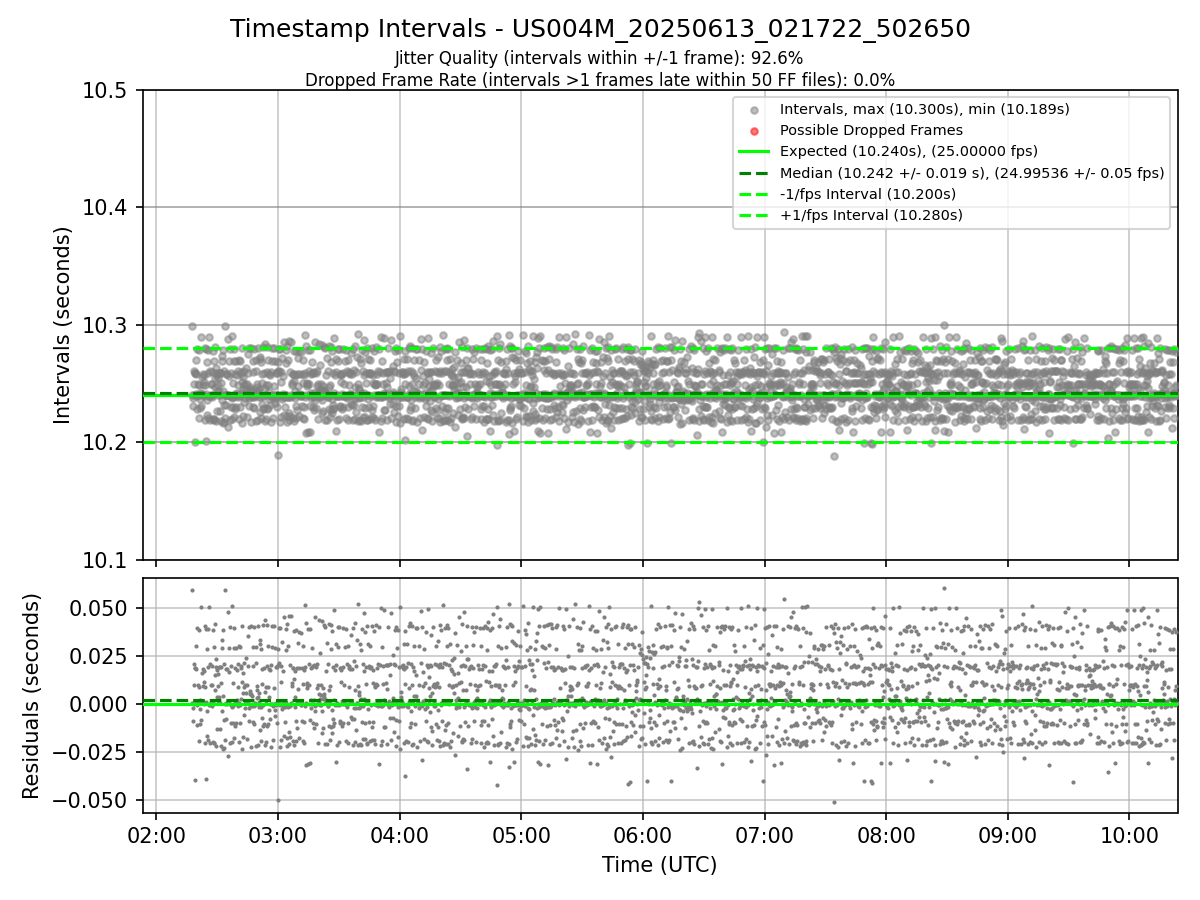The image size is (1200, 900).
Task: Click the 04:00 time tick label
Action: point(399,836)
